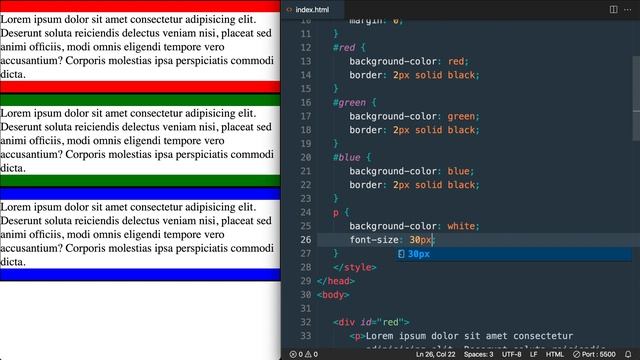
Task: Click the 'green' value on line 17
Action: point(461,116)
